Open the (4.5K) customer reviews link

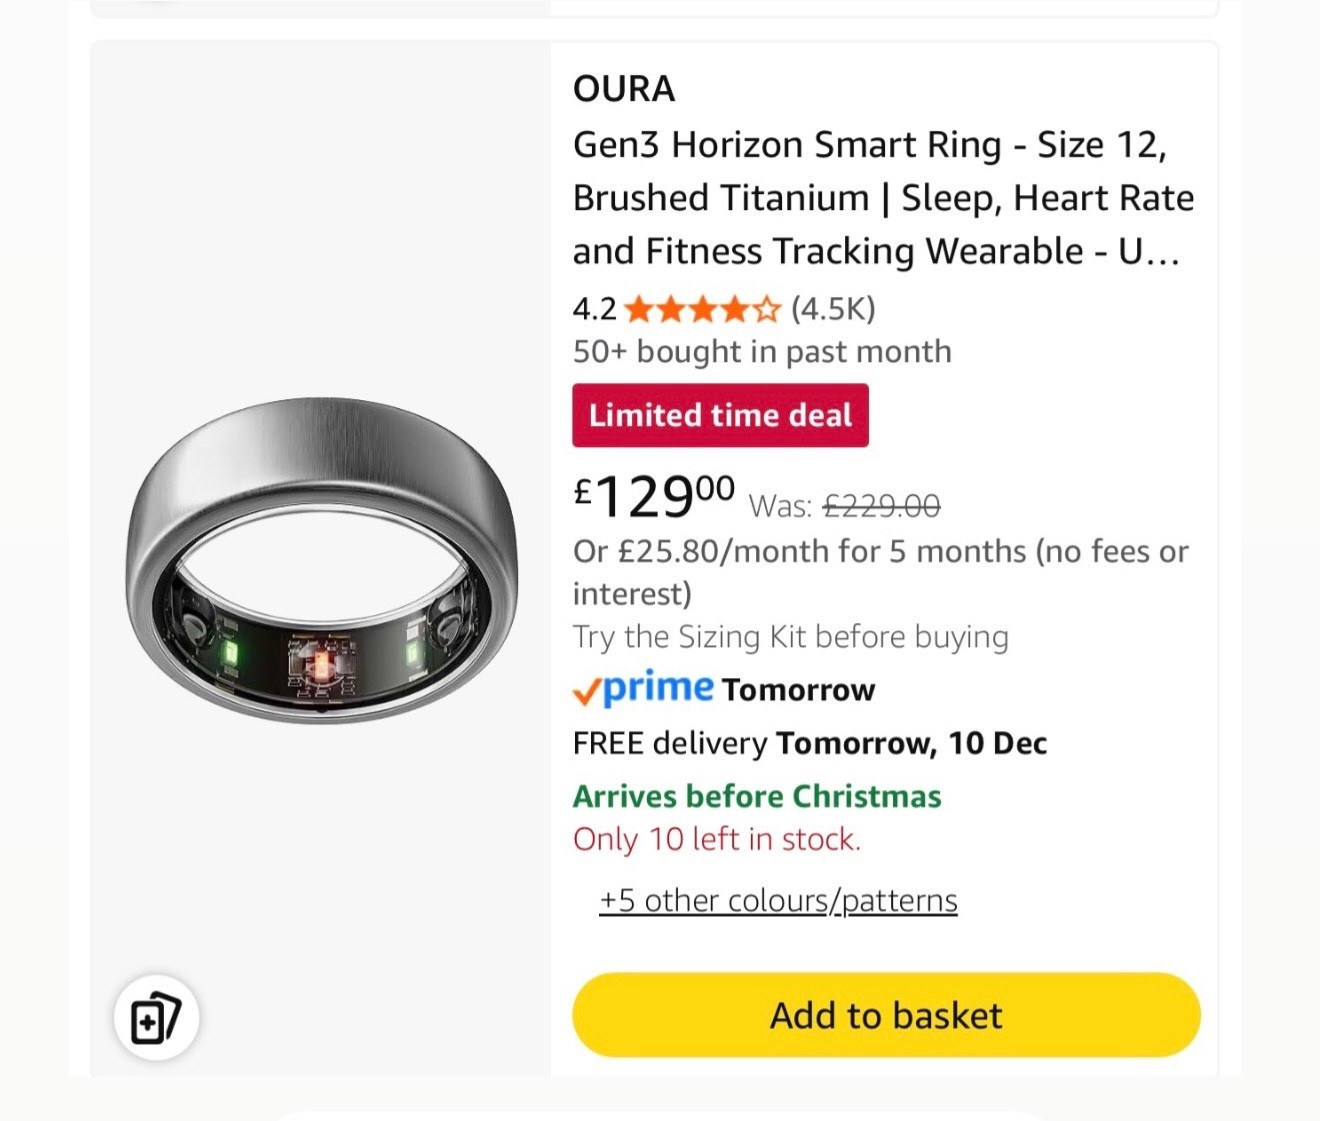pyautogui.click(x=830, y=309)
